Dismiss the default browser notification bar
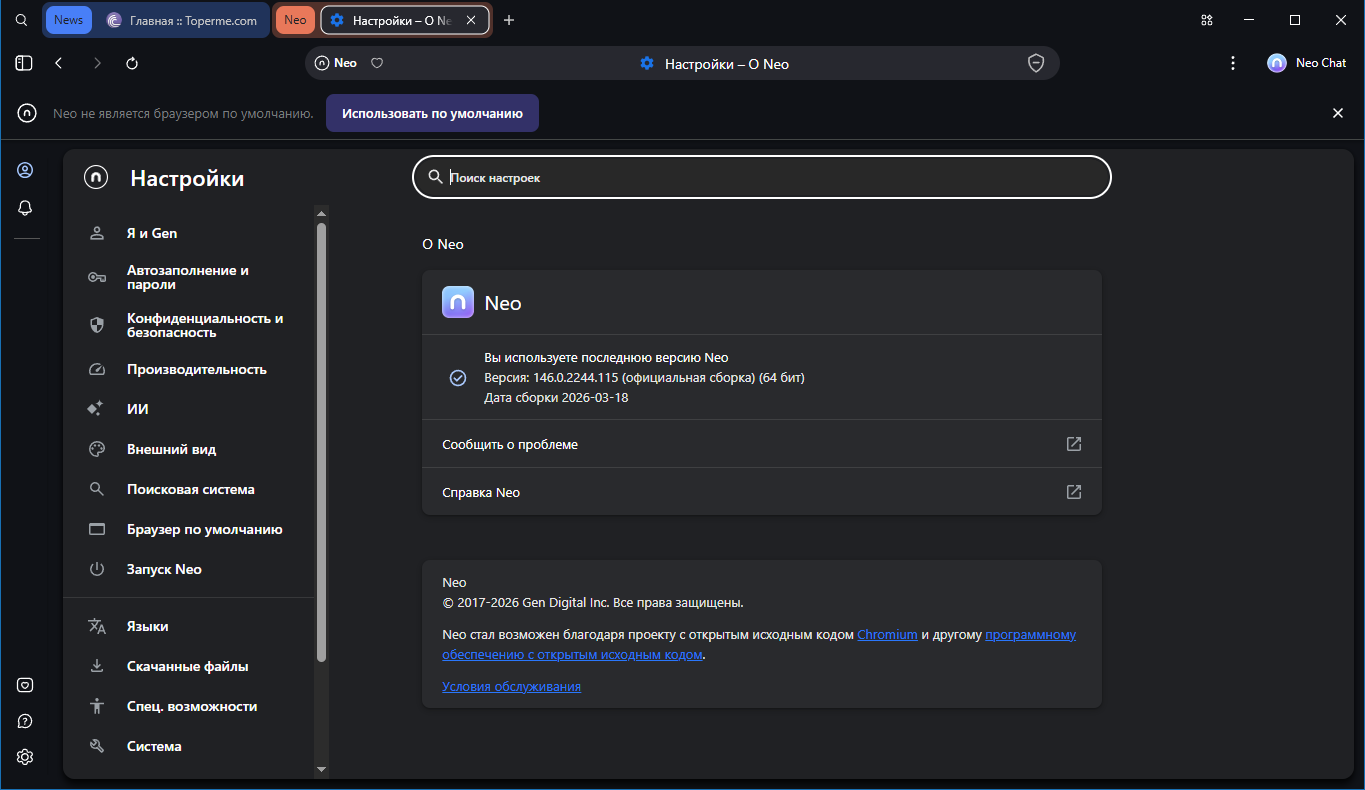 pyautogui.click(x=1338, y=113)
